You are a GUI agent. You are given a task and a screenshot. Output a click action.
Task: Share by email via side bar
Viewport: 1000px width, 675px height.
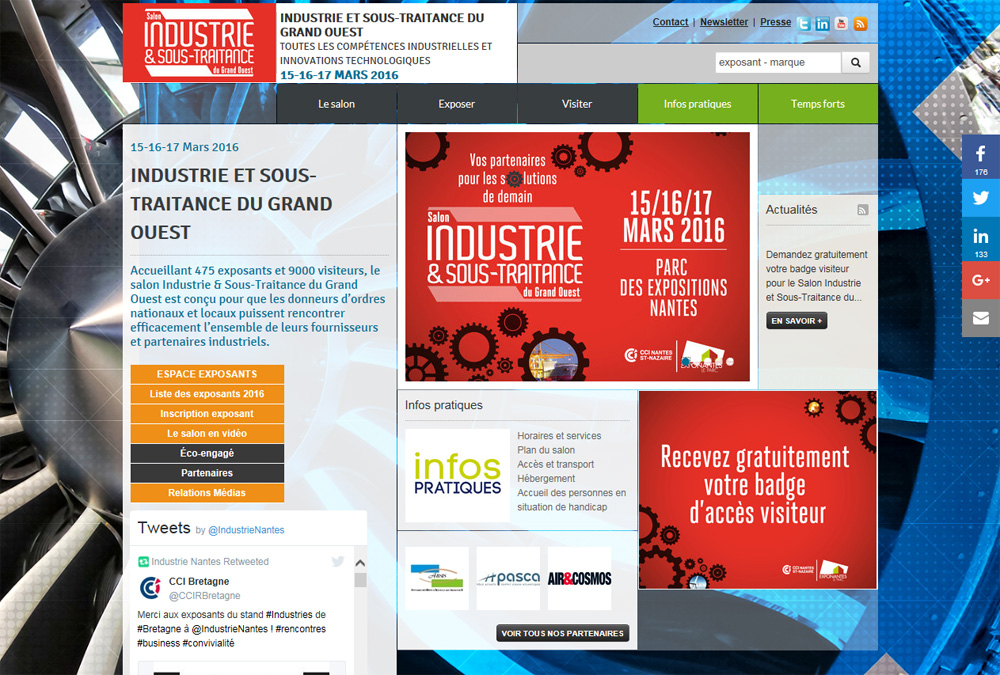pyautogui.click(x=981, y=318)
